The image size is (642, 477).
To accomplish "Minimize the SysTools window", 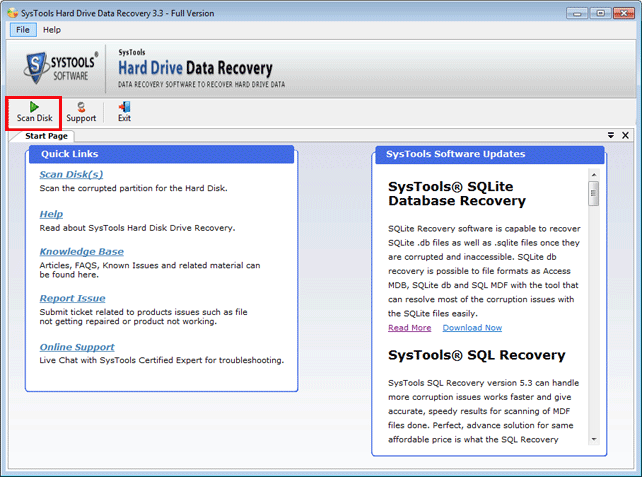I will 577,14.
